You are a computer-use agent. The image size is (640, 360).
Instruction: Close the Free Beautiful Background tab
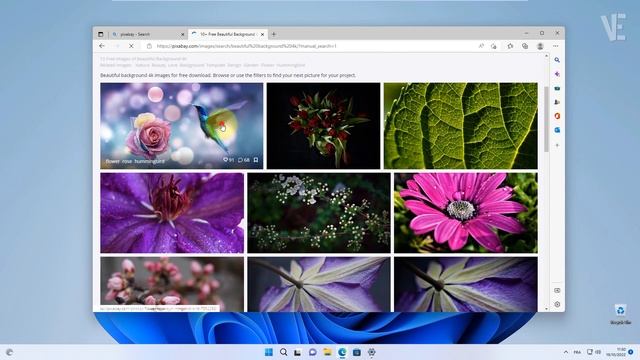[262, 34]
